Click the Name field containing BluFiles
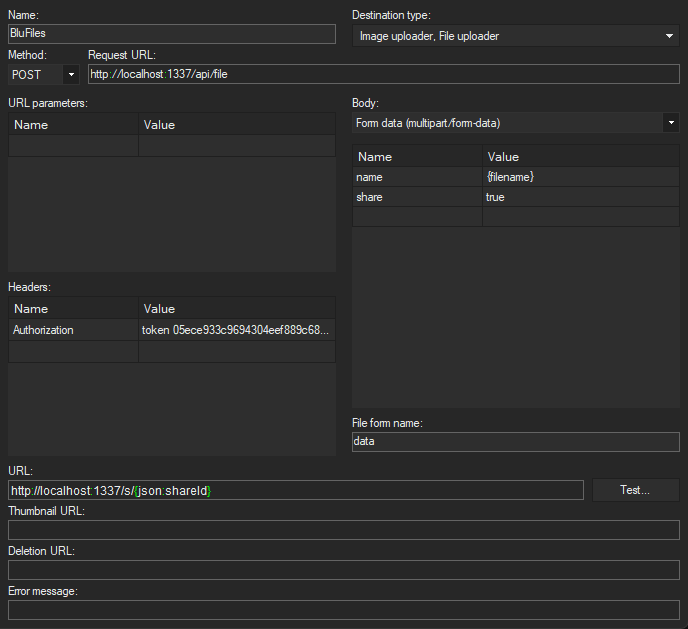Image resolution: width=688 pixels, height=629 pixels. pos(172,34)
